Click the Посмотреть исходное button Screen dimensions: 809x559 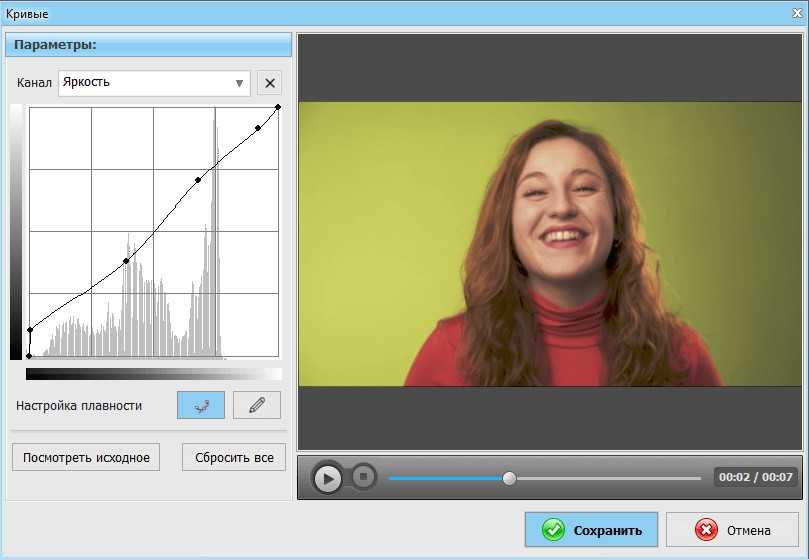[86, 458]
